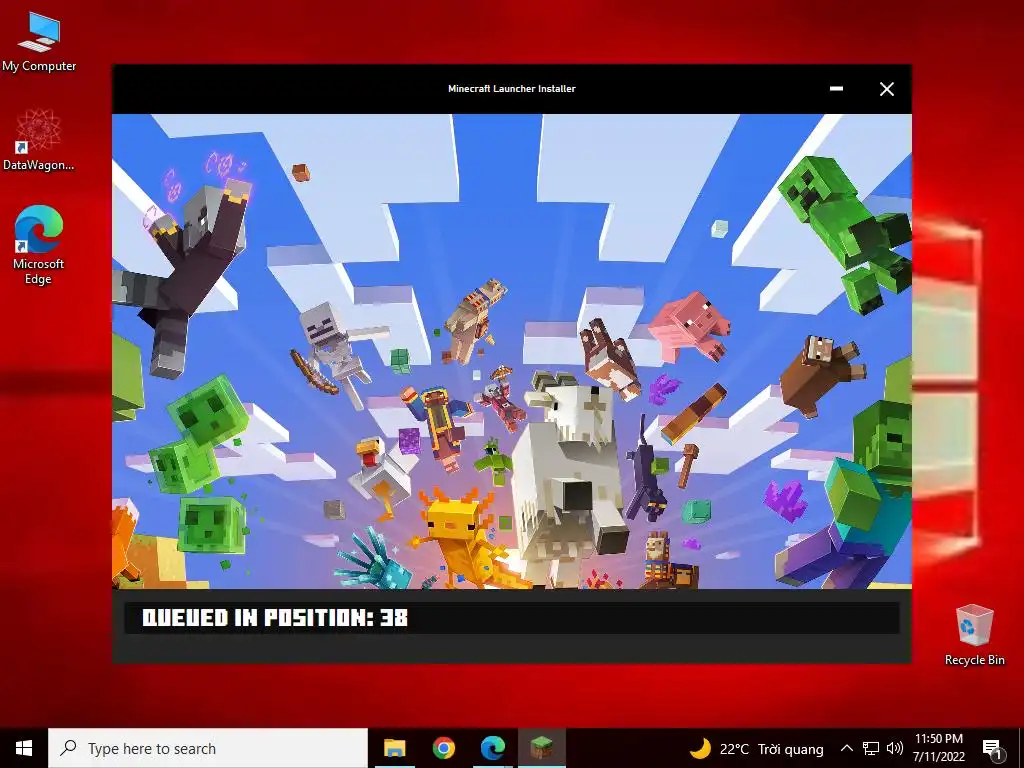Minimize the Minecraft Launcher Installer window
This screenshot has width=1024, height=768.
pyautogui.click(x=836, y=89)
